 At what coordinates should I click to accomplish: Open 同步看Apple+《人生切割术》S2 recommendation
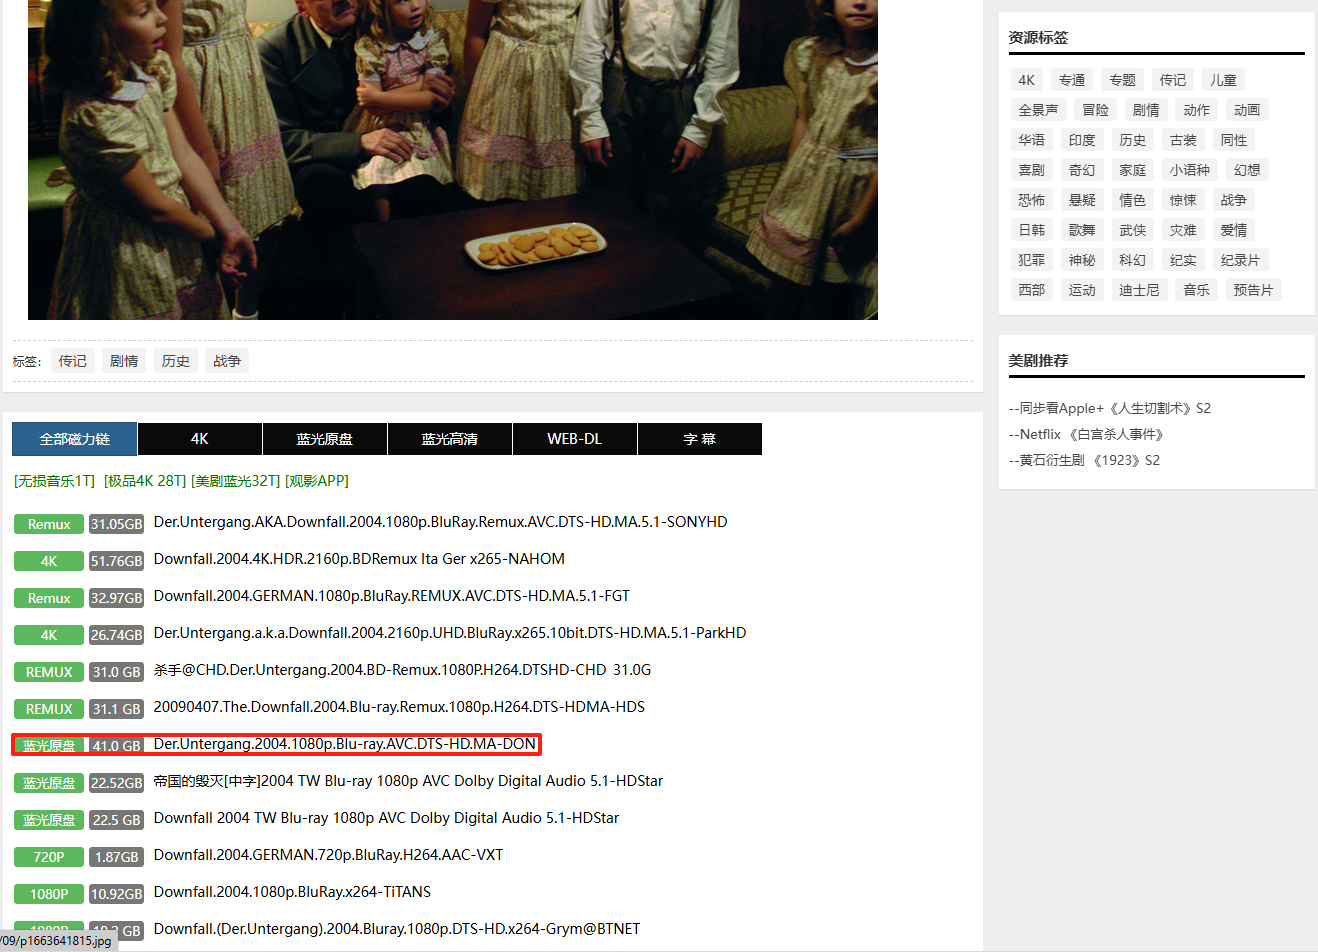pyautogui.click(x=1110, y=408)
